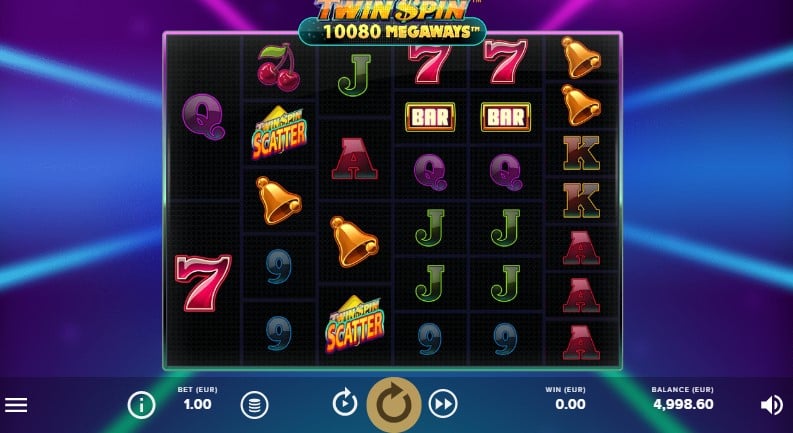Click the balance amount 4,998.60
The height and width of the screenshot is (433, 793).
(683, 404)
